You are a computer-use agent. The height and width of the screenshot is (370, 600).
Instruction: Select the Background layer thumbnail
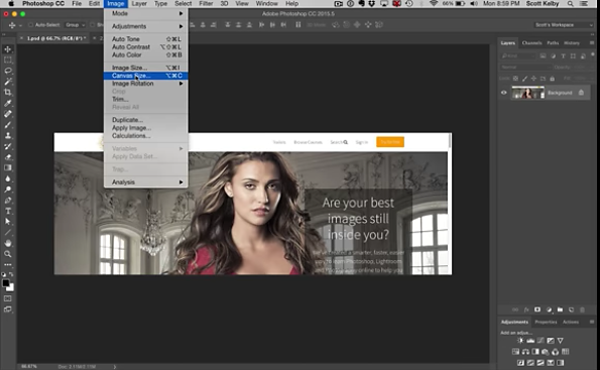(x=528, y=93)
